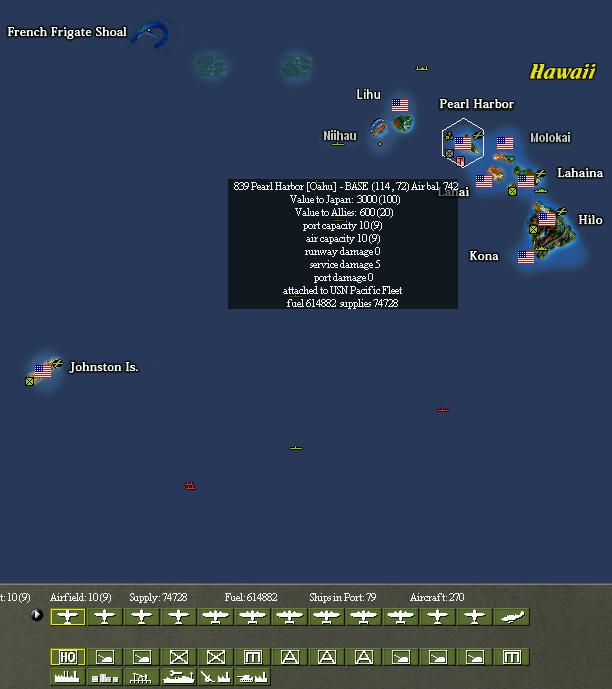Click 'Aircraft: 270' status text
Screen dimensions: 612x689
click(x=437, y=597)
